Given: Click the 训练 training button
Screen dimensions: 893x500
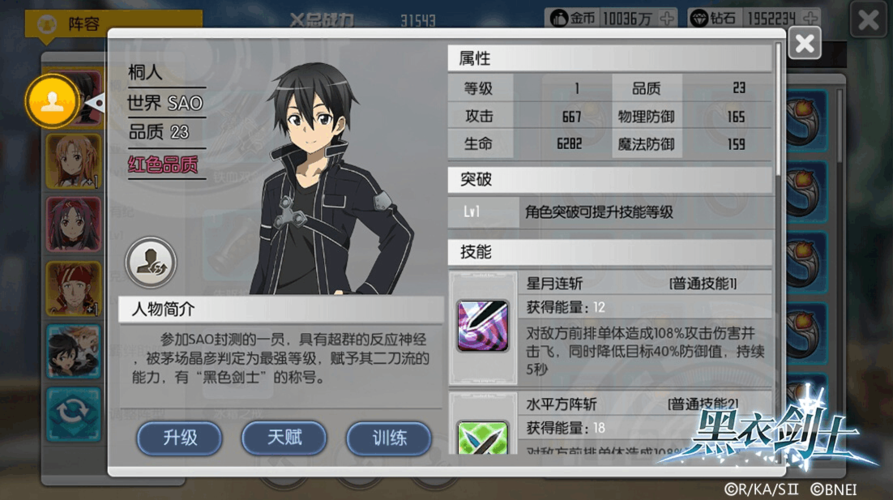Looking at the screenshot, I should tap(389, 438).
